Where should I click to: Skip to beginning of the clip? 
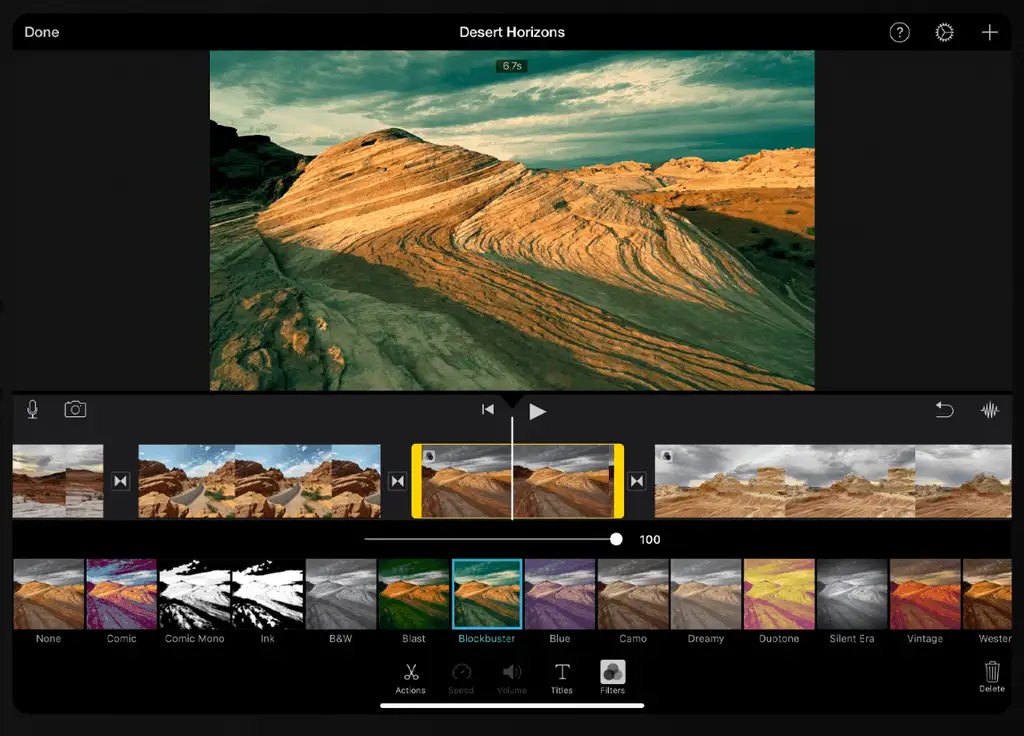488,410
